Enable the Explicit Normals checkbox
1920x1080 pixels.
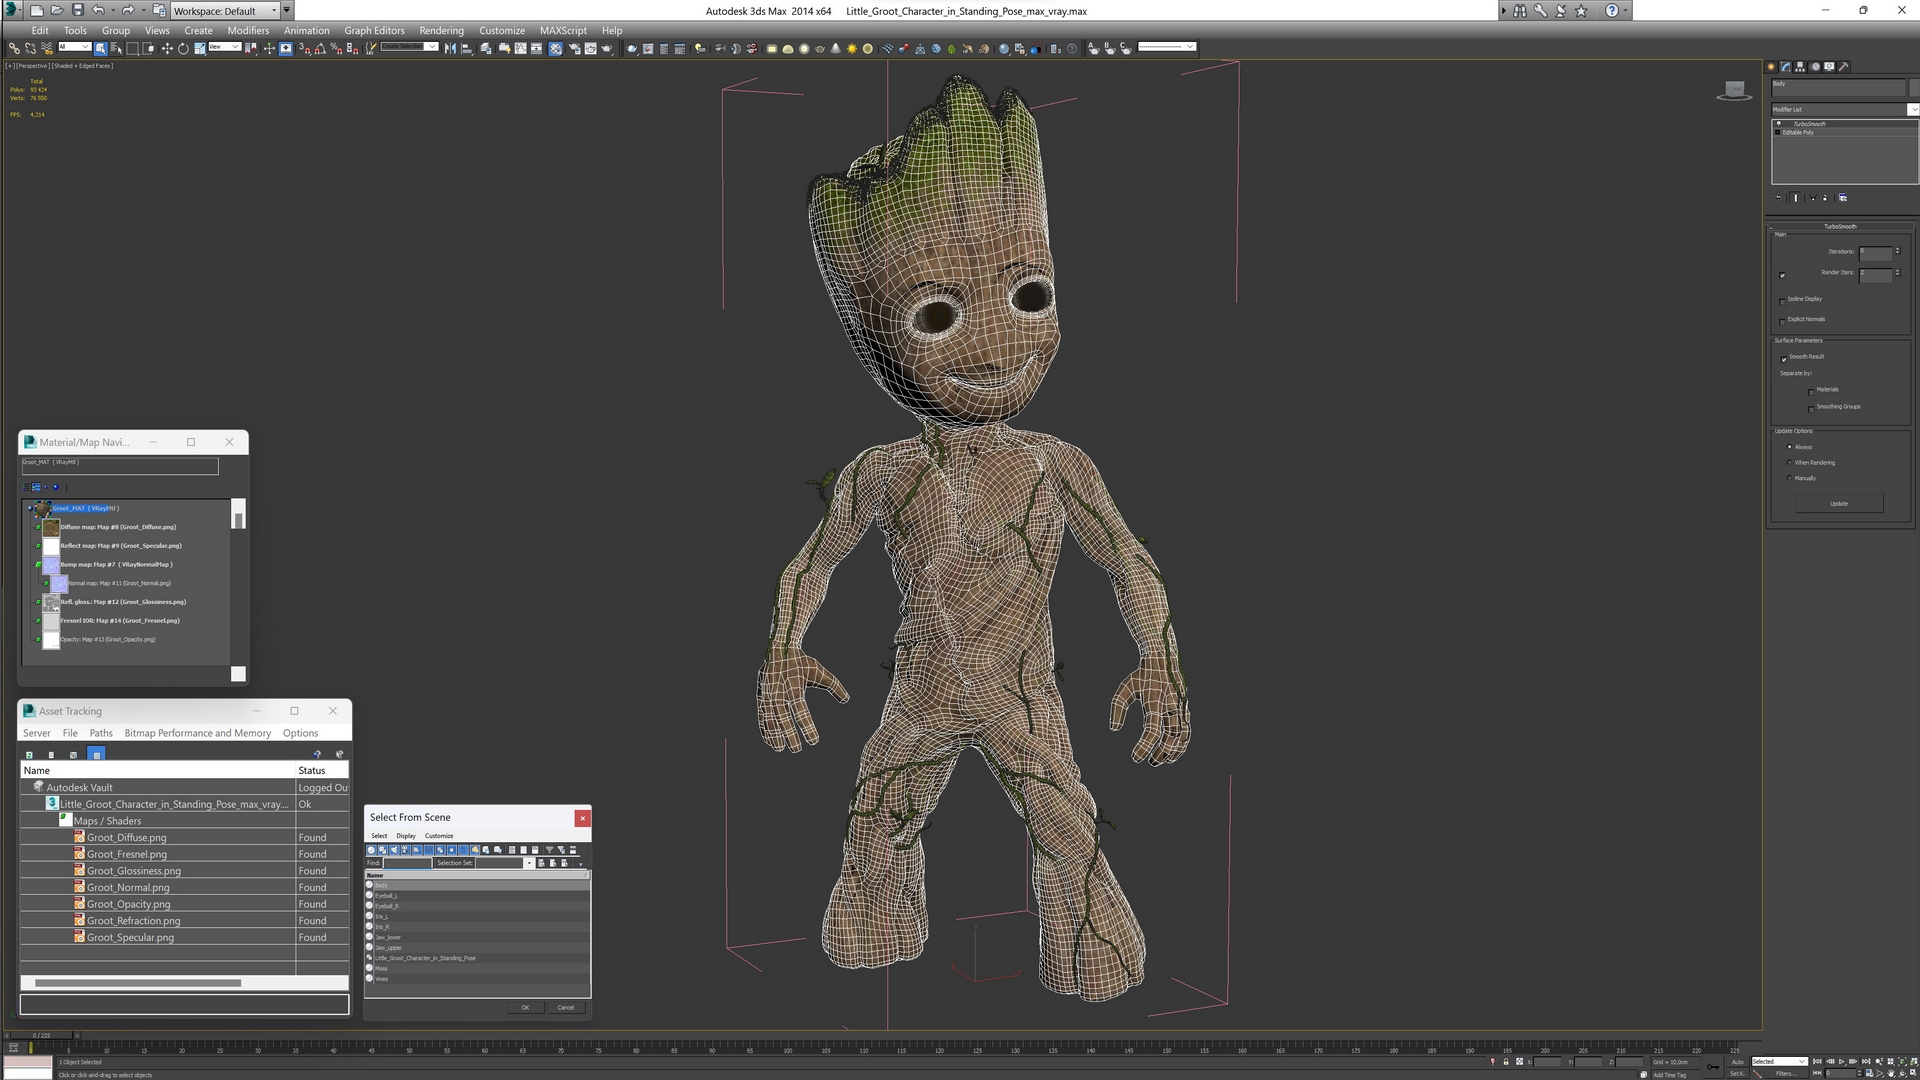click(1782, 322)
